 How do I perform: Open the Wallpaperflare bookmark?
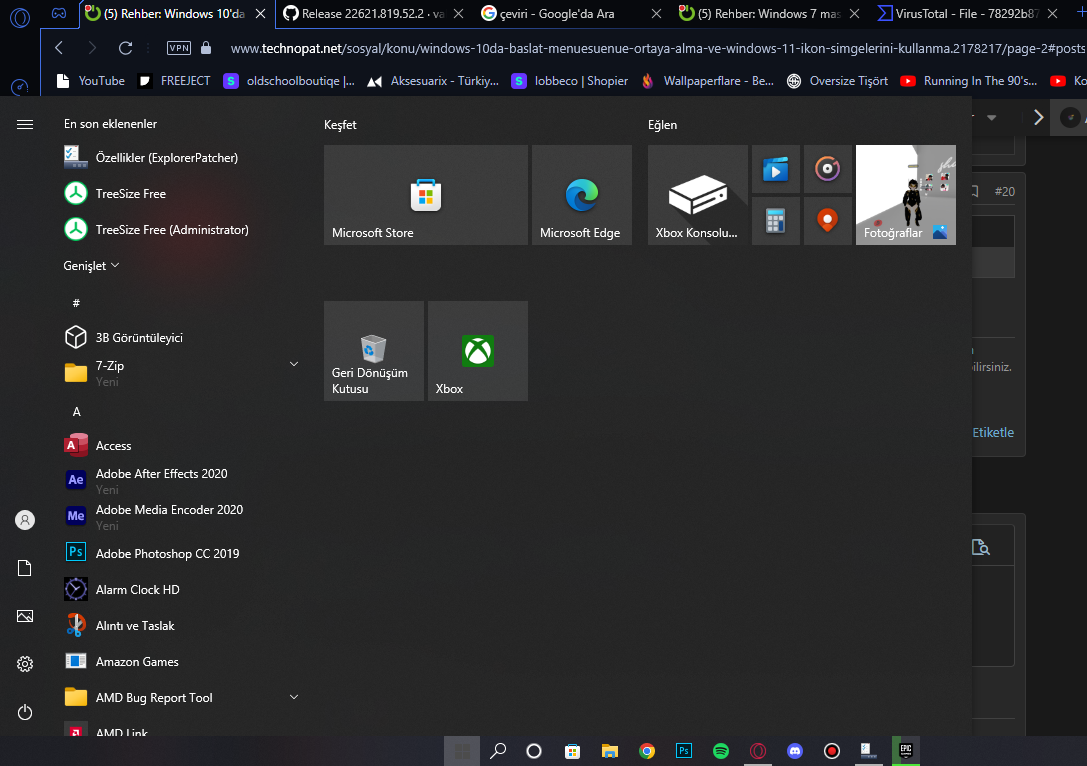pyautogui.click(x=707, y=81)
